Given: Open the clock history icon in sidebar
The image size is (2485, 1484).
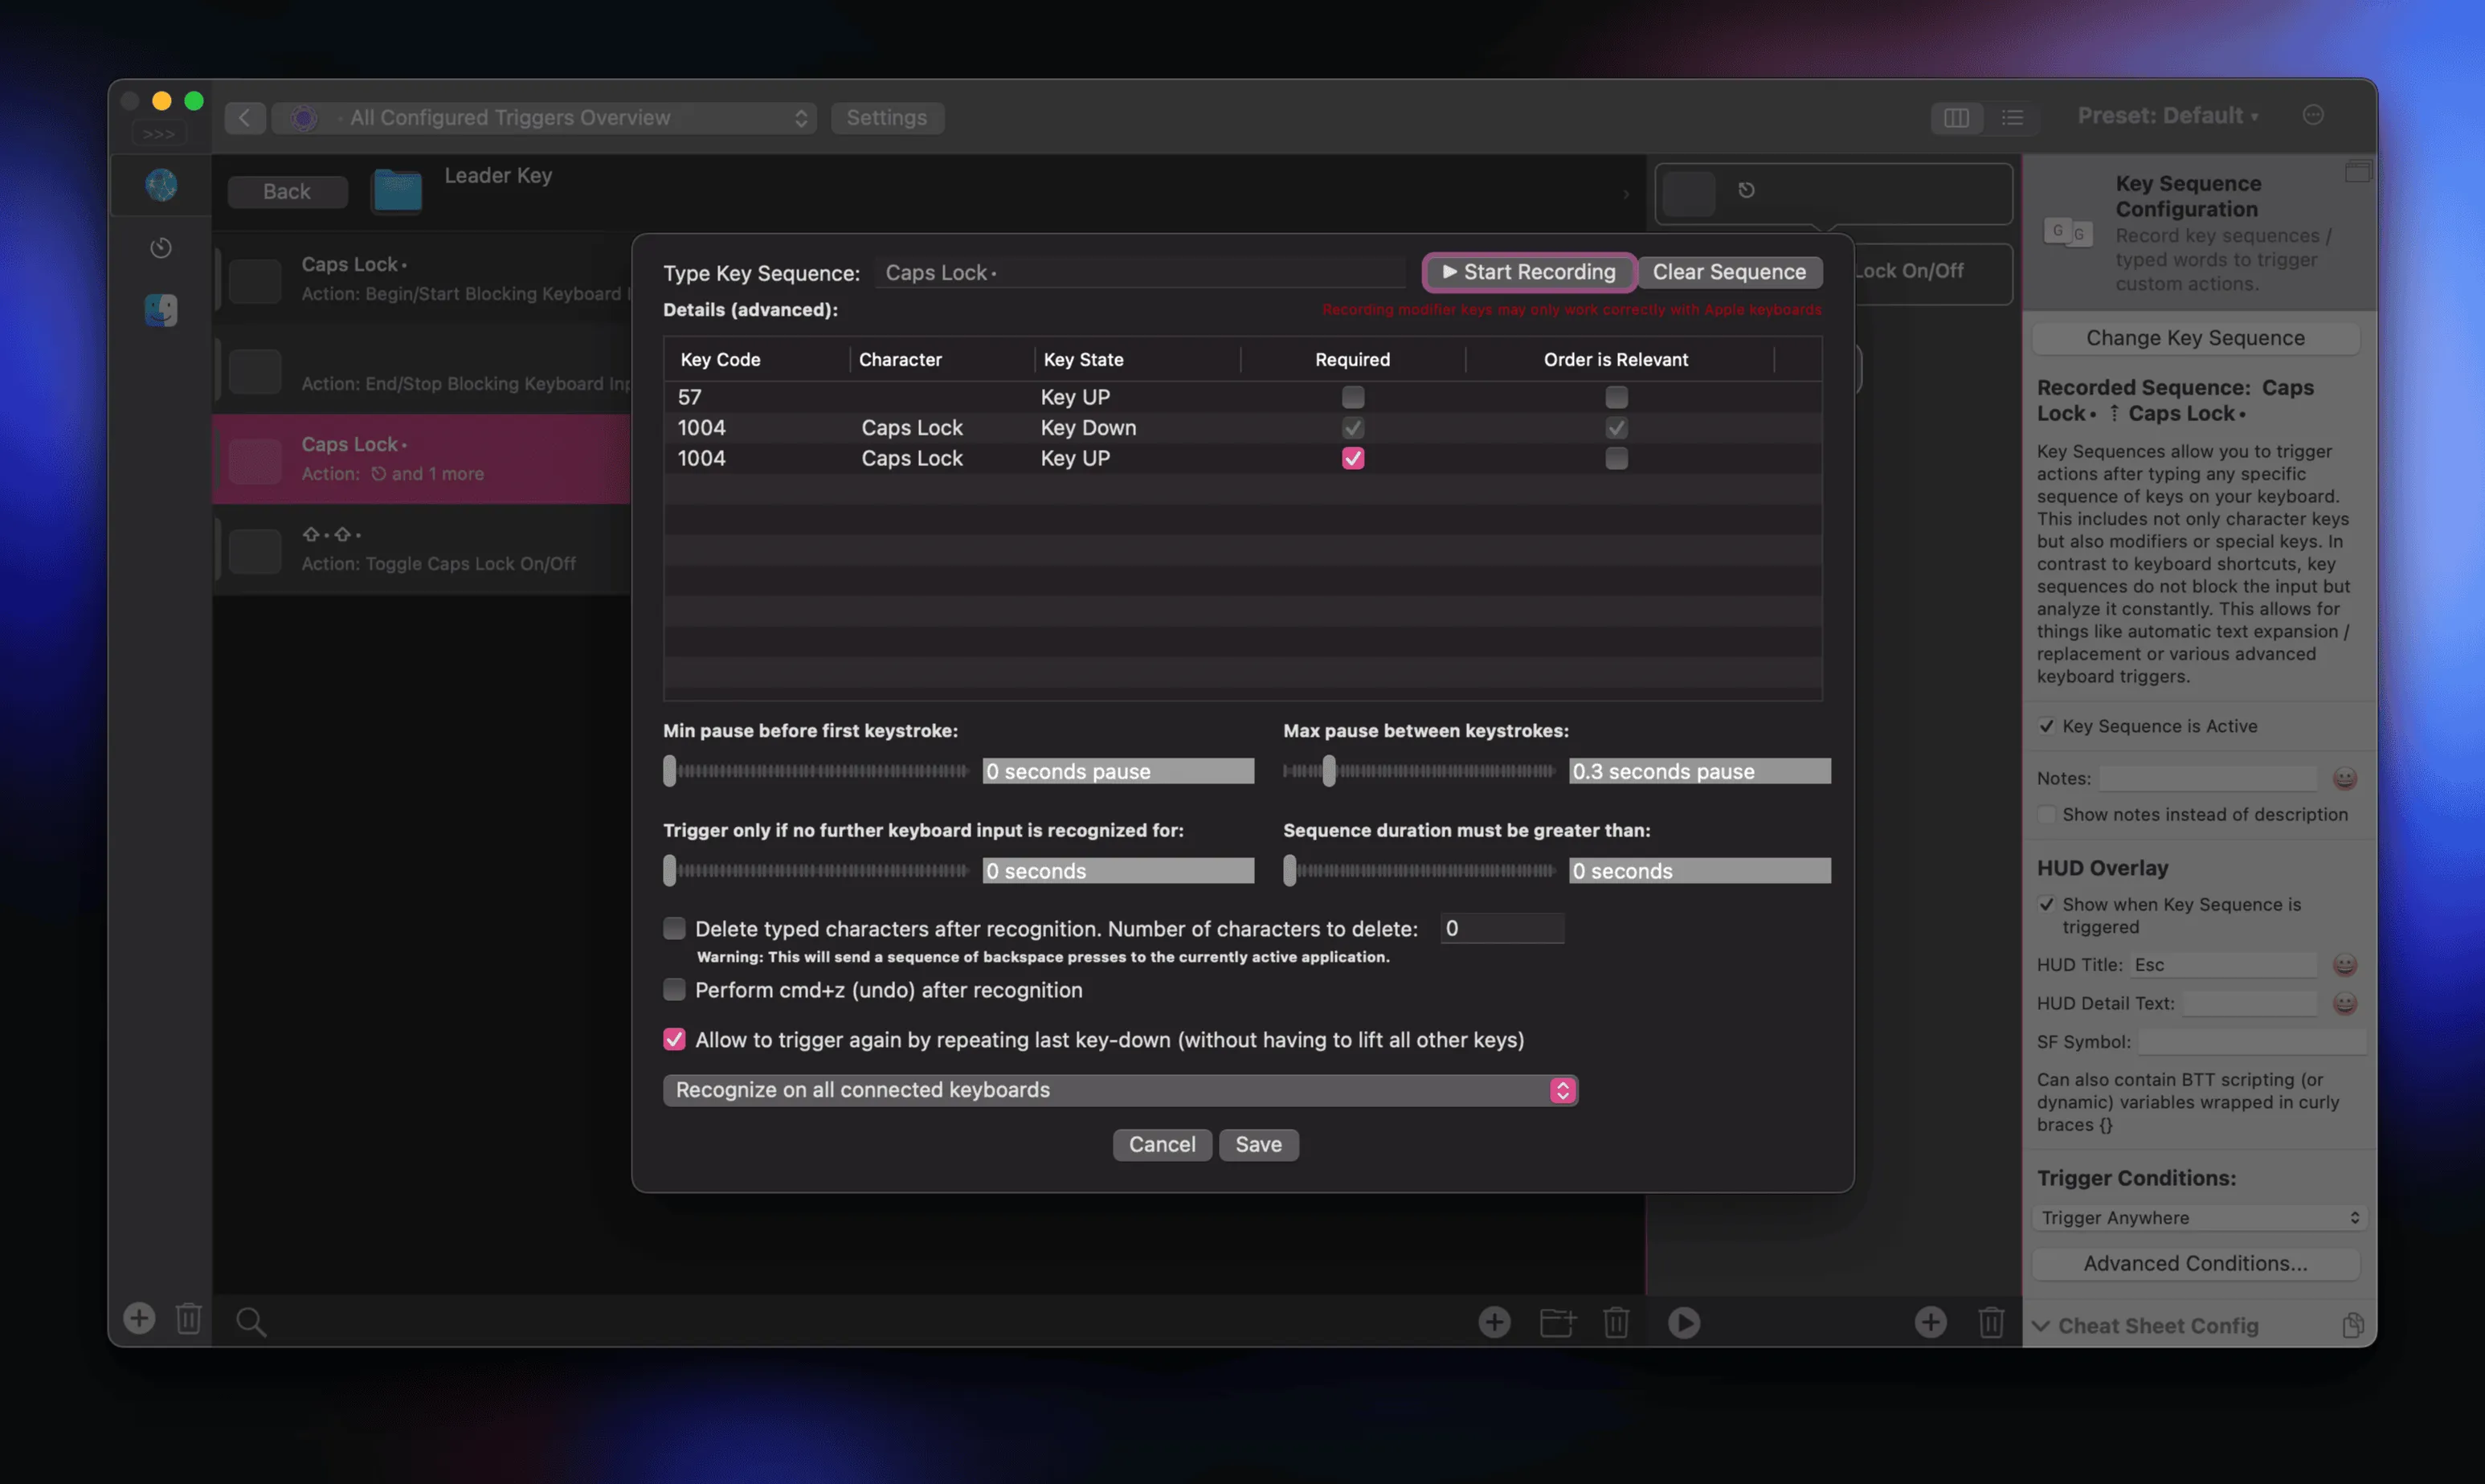Looking at the screenshot, I should tap(161, 247).
